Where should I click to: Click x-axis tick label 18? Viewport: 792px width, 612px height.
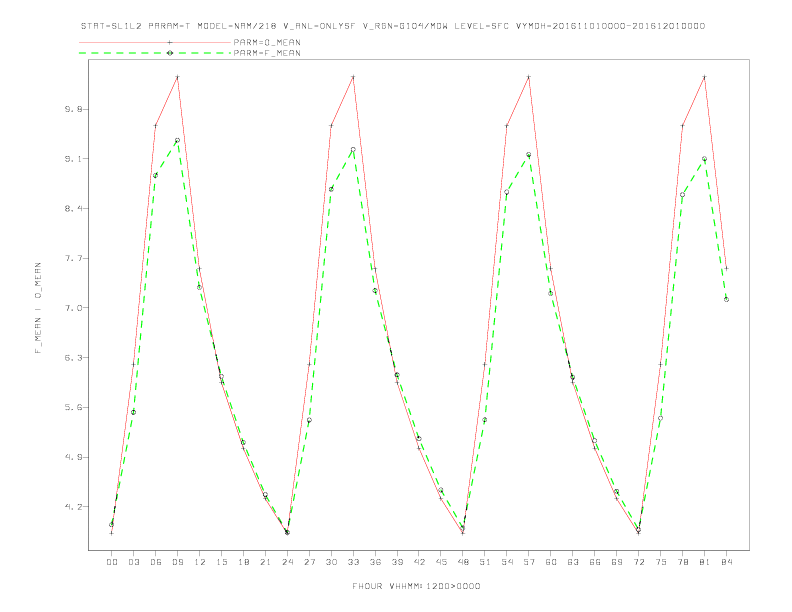point(243,562)
